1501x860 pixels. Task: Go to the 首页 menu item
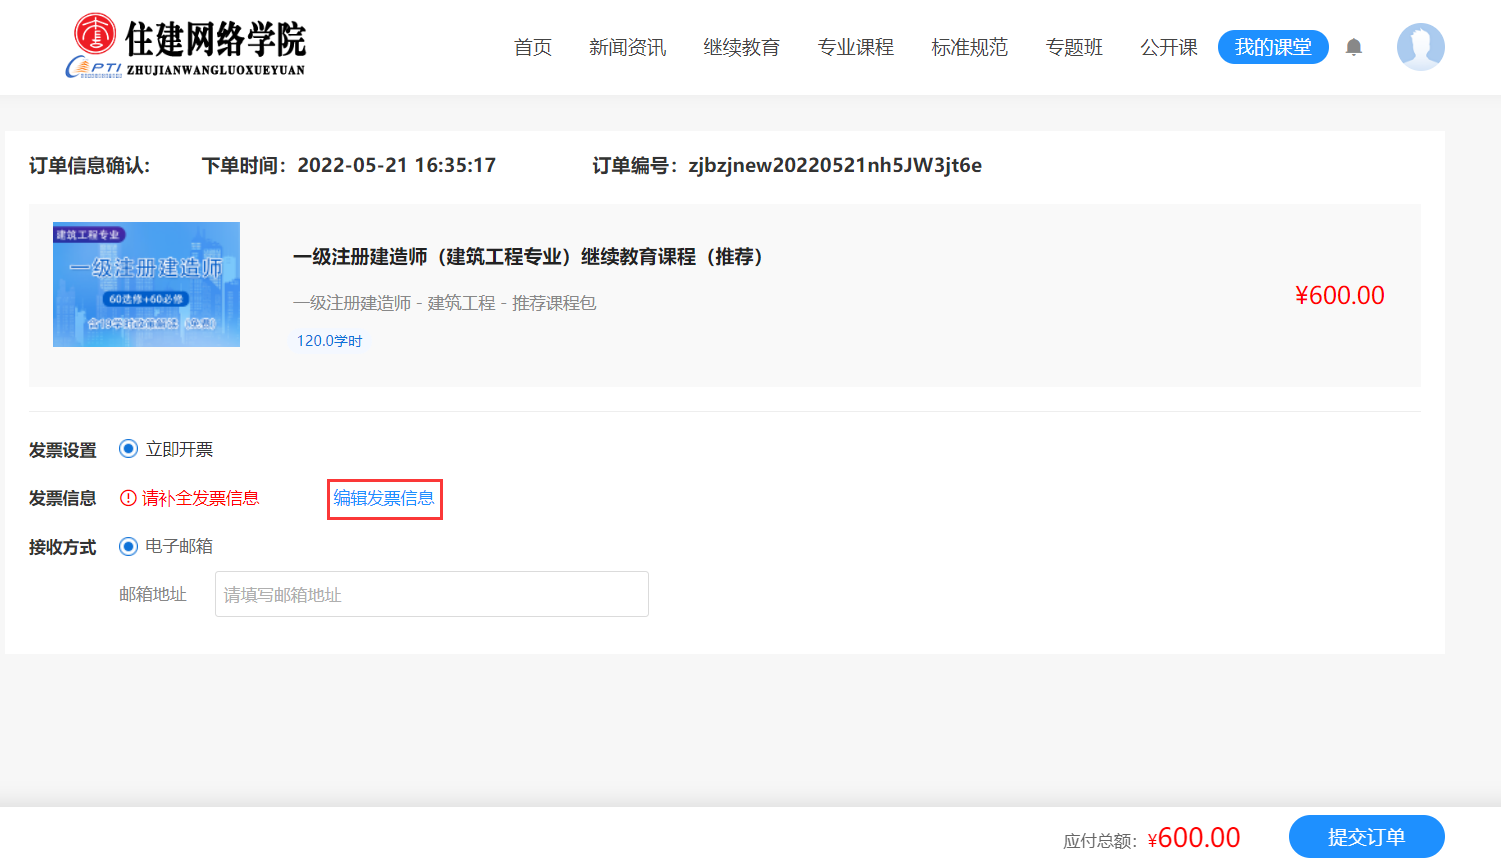coord(533,47)
